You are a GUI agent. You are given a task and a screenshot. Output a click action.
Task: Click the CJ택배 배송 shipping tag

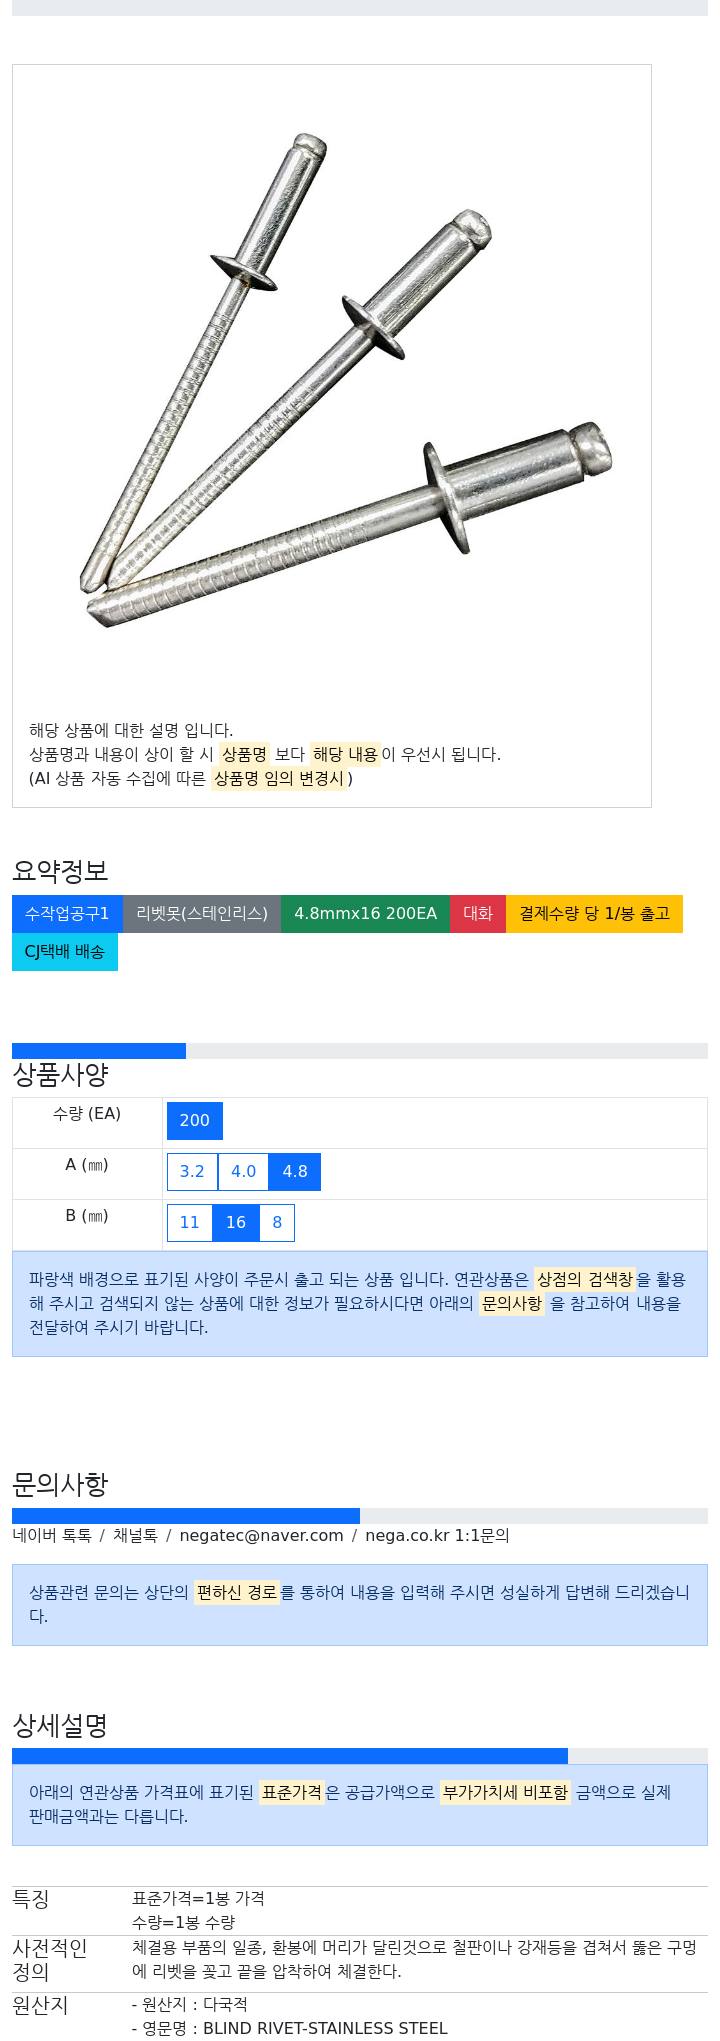tap(65, 952)
